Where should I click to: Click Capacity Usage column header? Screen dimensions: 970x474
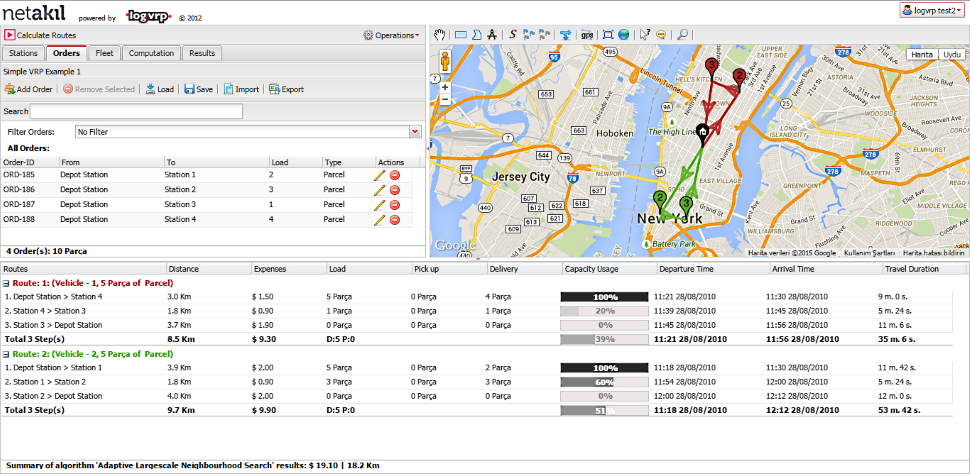point(609,269)
